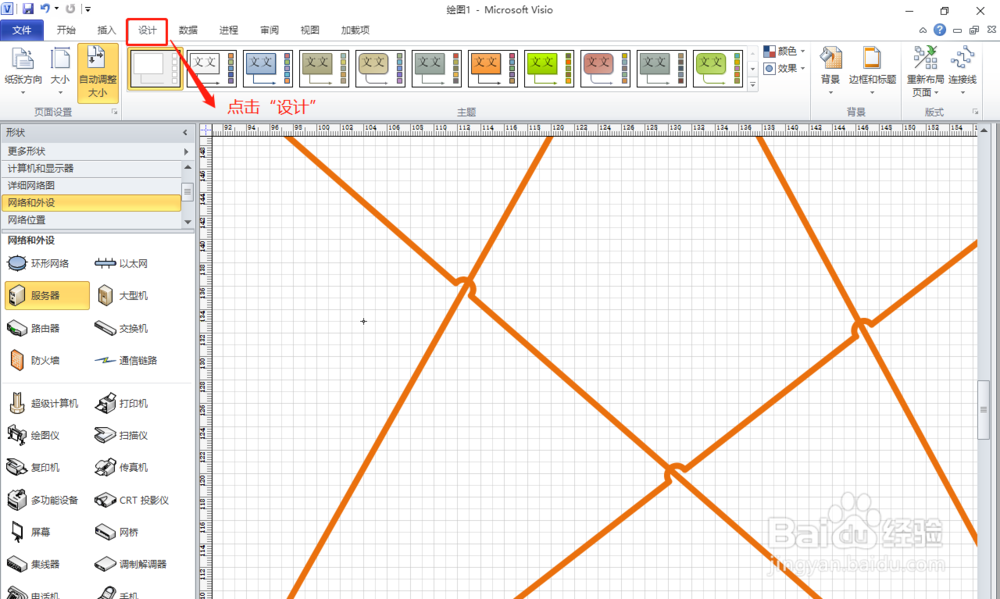Open the page Size (大小) button
This screenshot has height=599, width=1000.
click(x=60, y=71)
